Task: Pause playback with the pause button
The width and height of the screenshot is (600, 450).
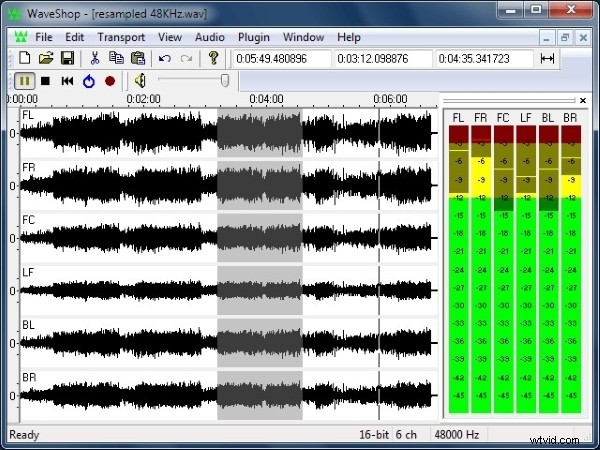Action: click(x=24, y=81)
